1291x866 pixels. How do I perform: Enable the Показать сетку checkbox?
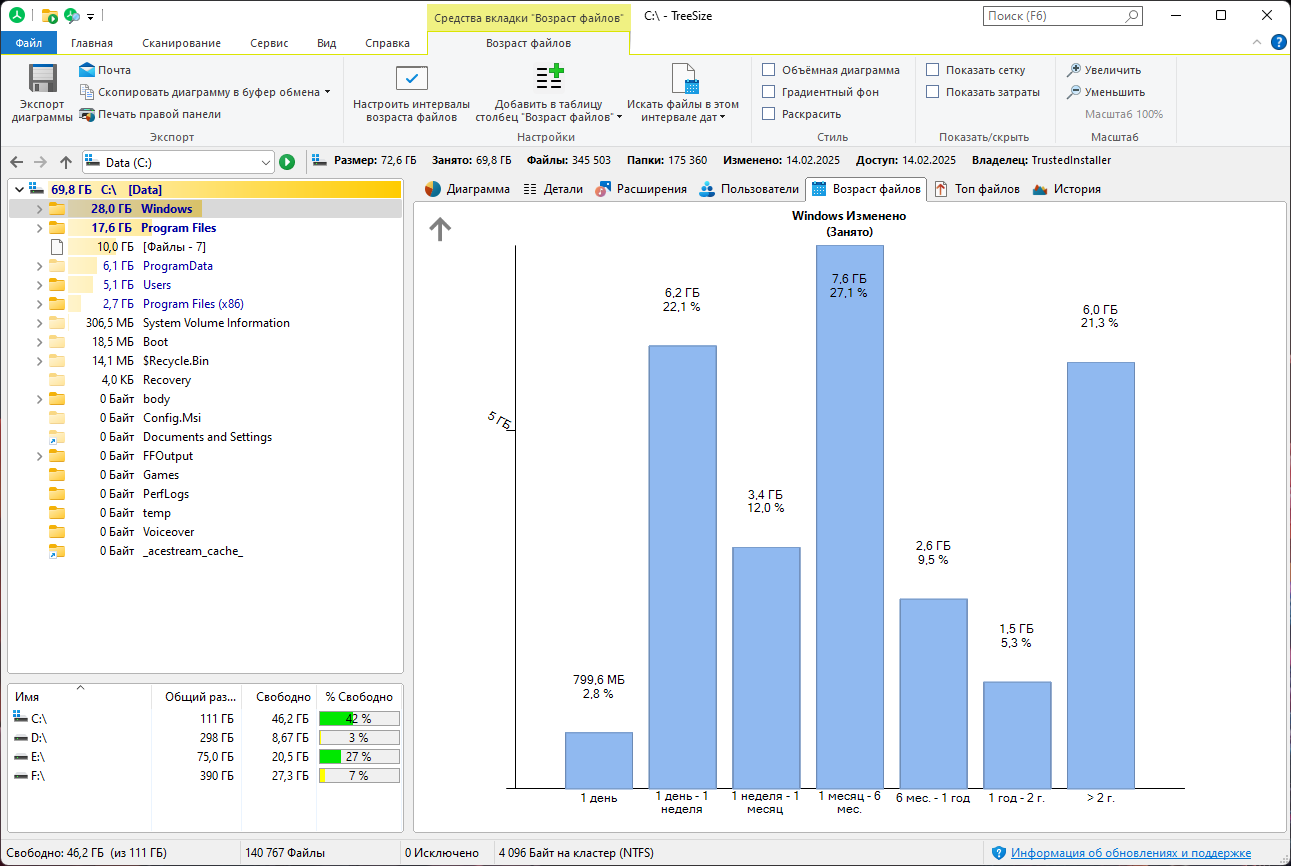pos(933,70)
